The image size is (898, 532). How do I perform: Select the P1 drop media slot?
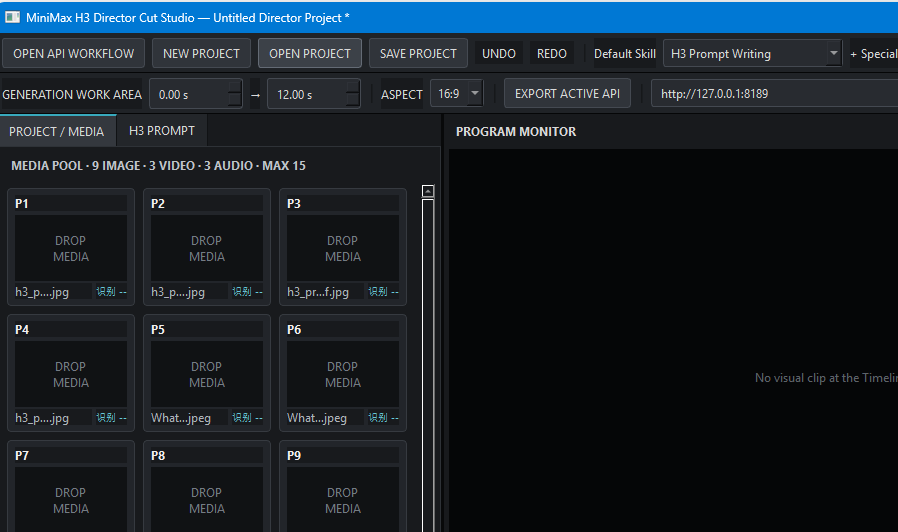[x=71, y=248]
